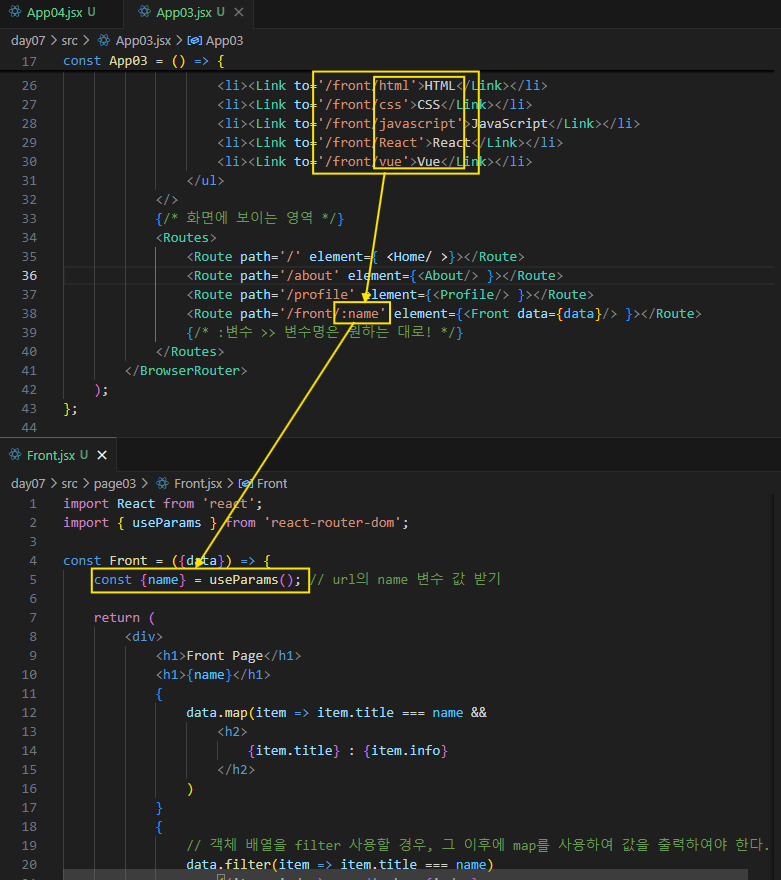781x880 pixels.
Task: Click line number 5 in Front.jsx
Action: pyautogui.click(x=33, y=580)
